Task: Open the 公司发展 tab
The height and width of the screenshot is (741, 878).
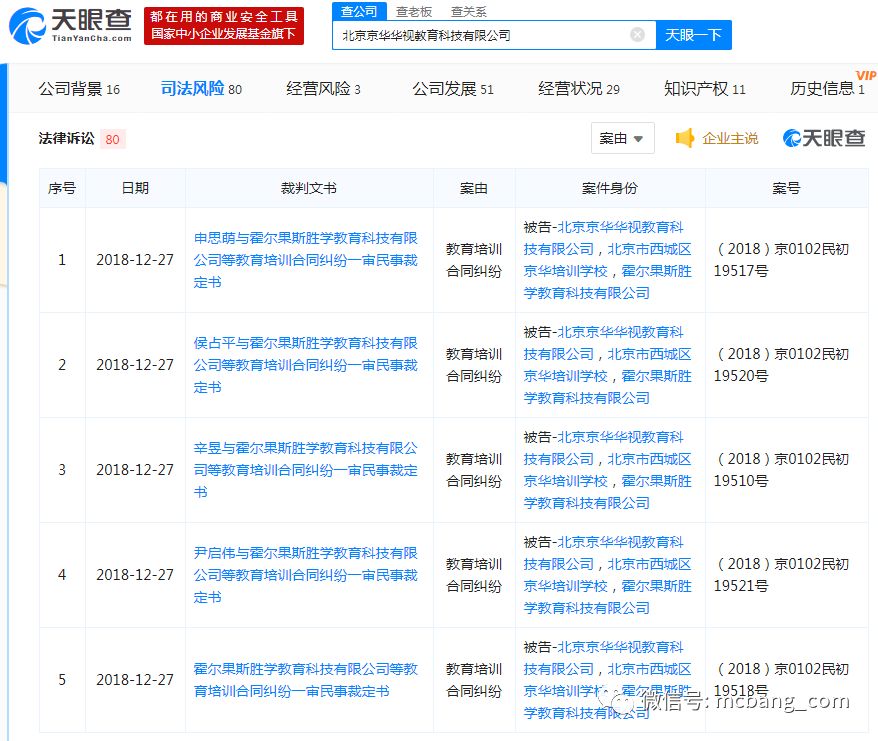Action: coord(452,88)
